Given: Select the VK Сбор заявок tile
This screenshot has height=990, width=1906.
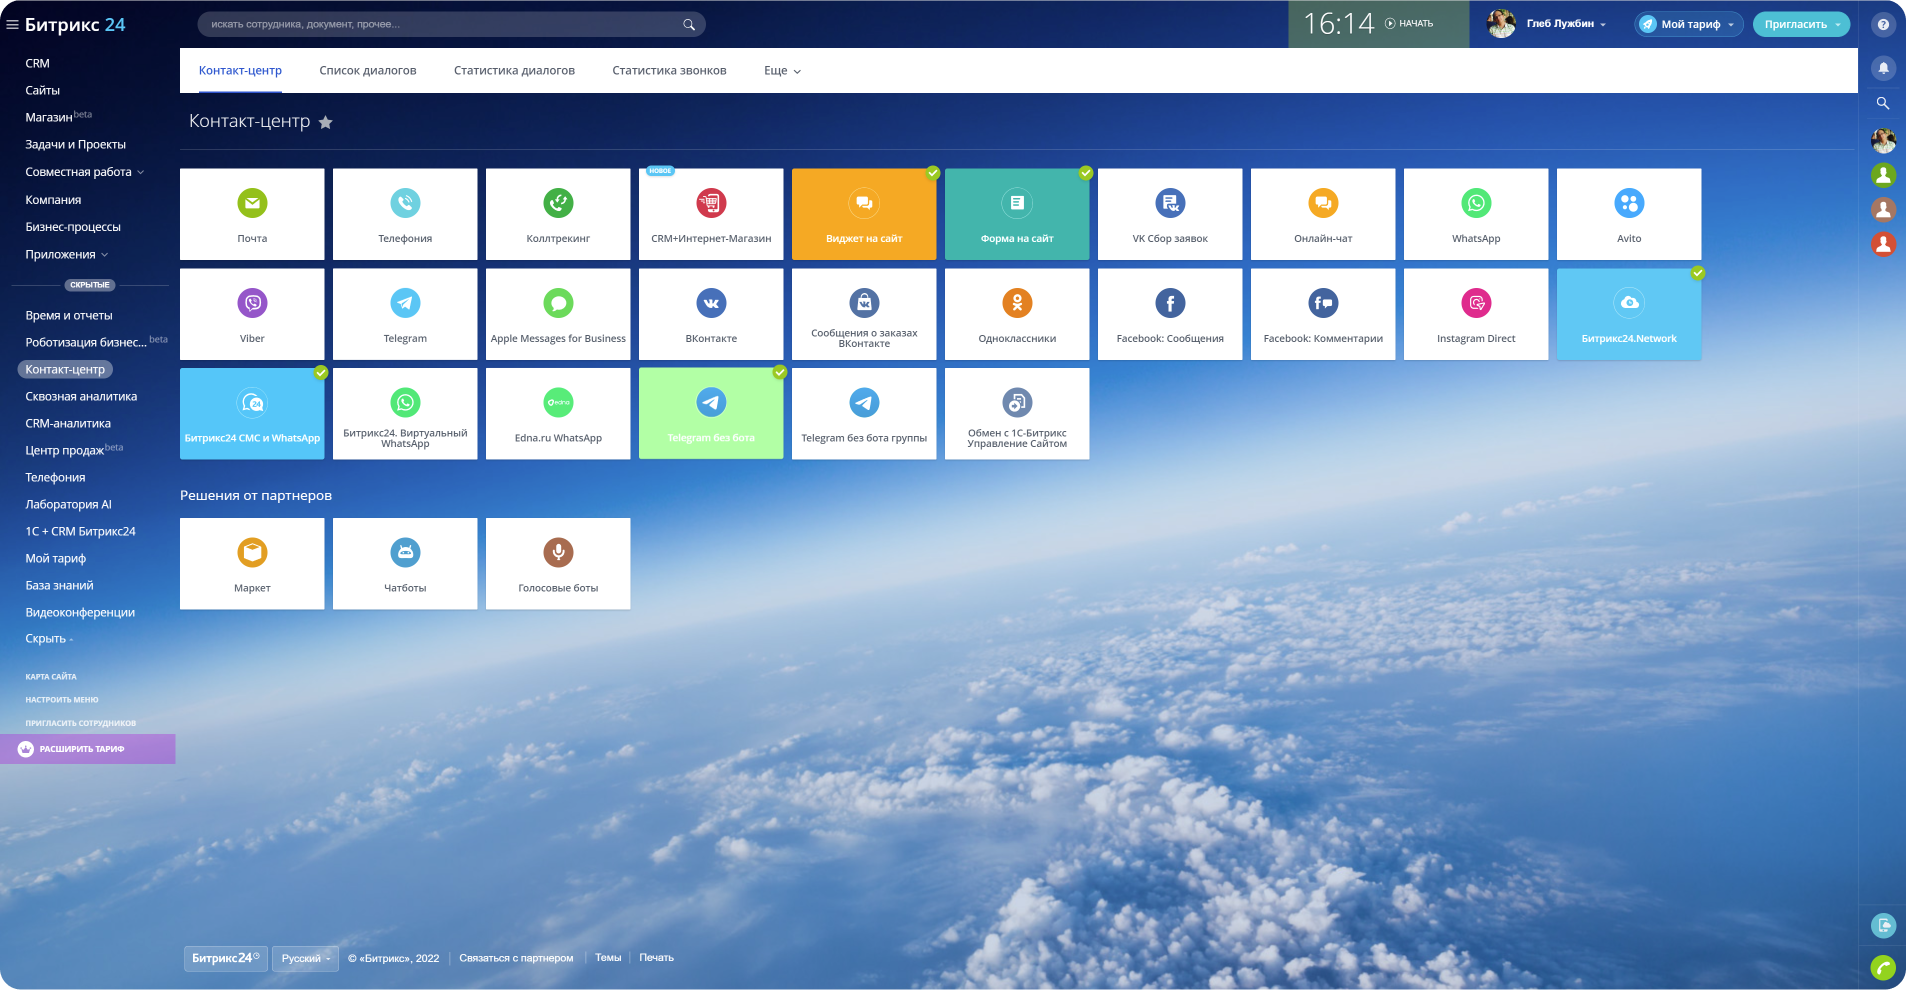Looking at the screenshot, I should (1170, 214).
